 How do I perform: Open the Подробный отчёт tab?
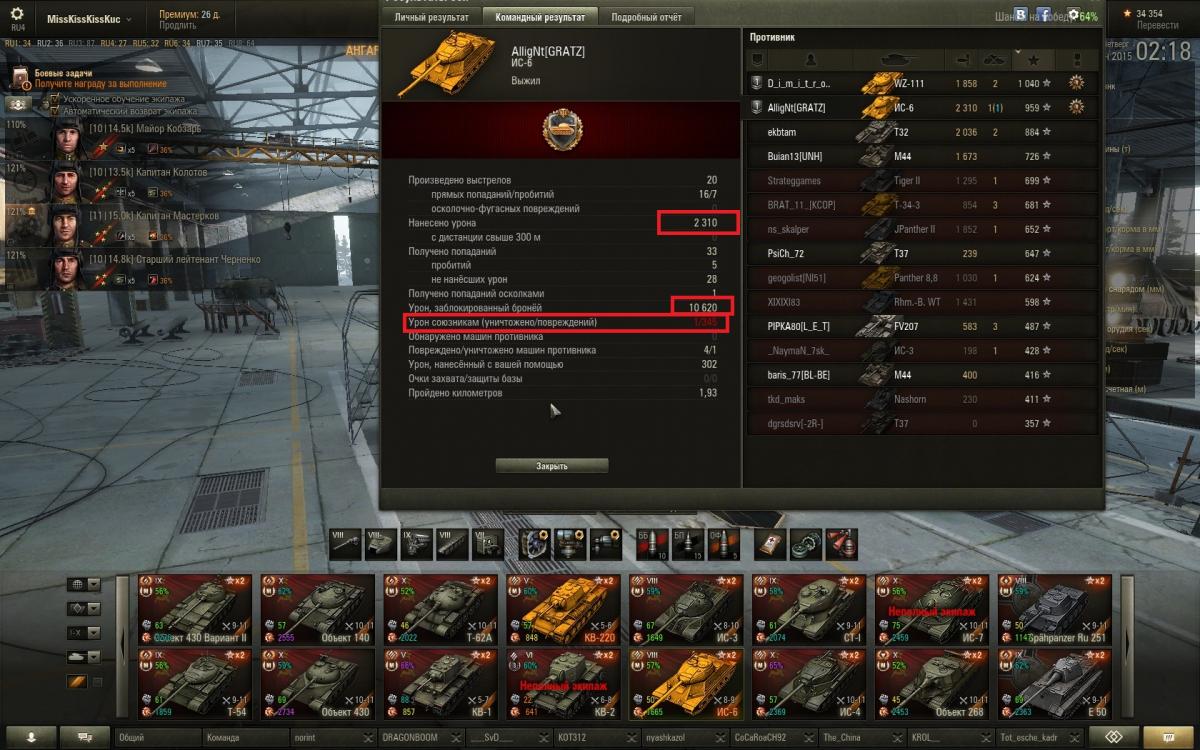646,17
